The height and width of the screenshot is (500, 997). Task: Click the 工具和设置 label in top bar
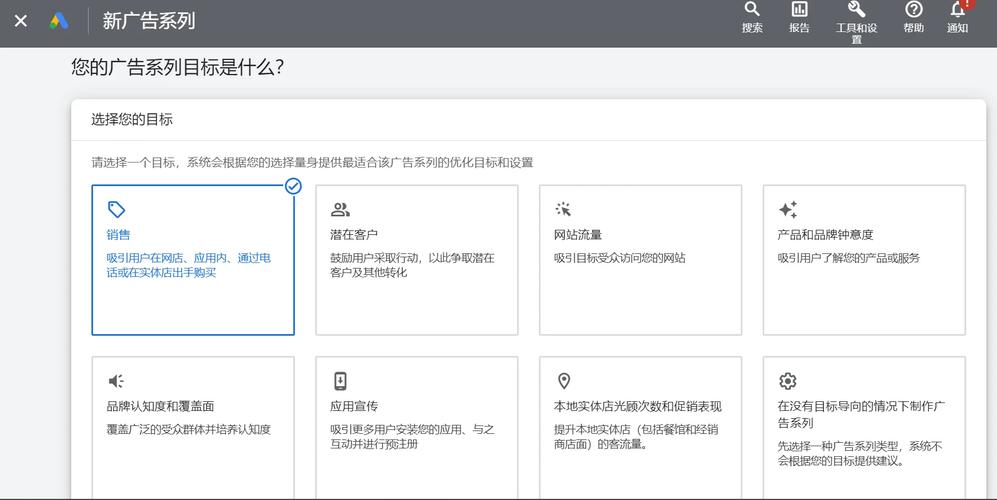coord(856,33)
